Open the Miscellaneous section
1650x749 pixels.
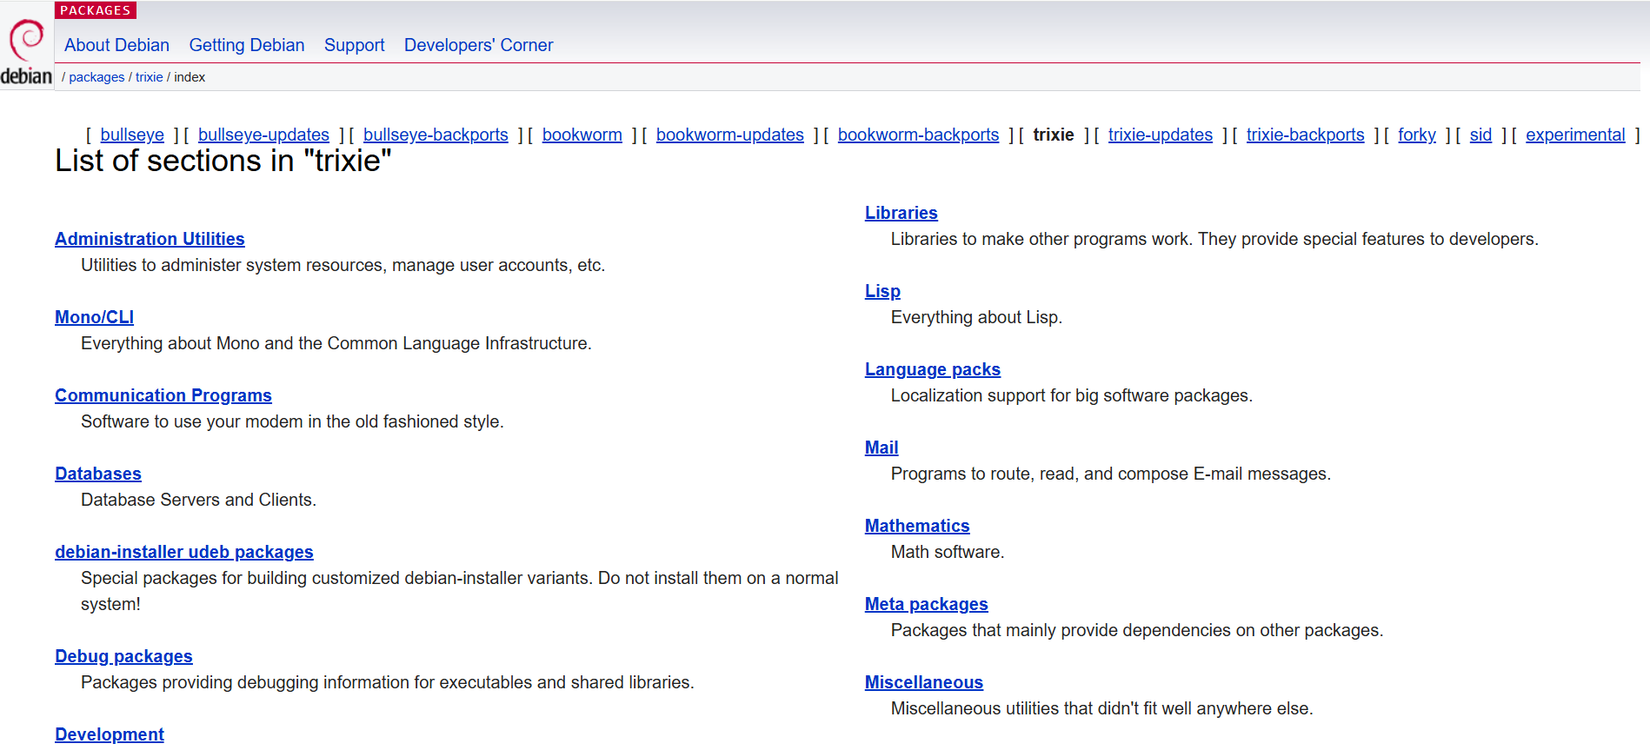click(924, 682)
